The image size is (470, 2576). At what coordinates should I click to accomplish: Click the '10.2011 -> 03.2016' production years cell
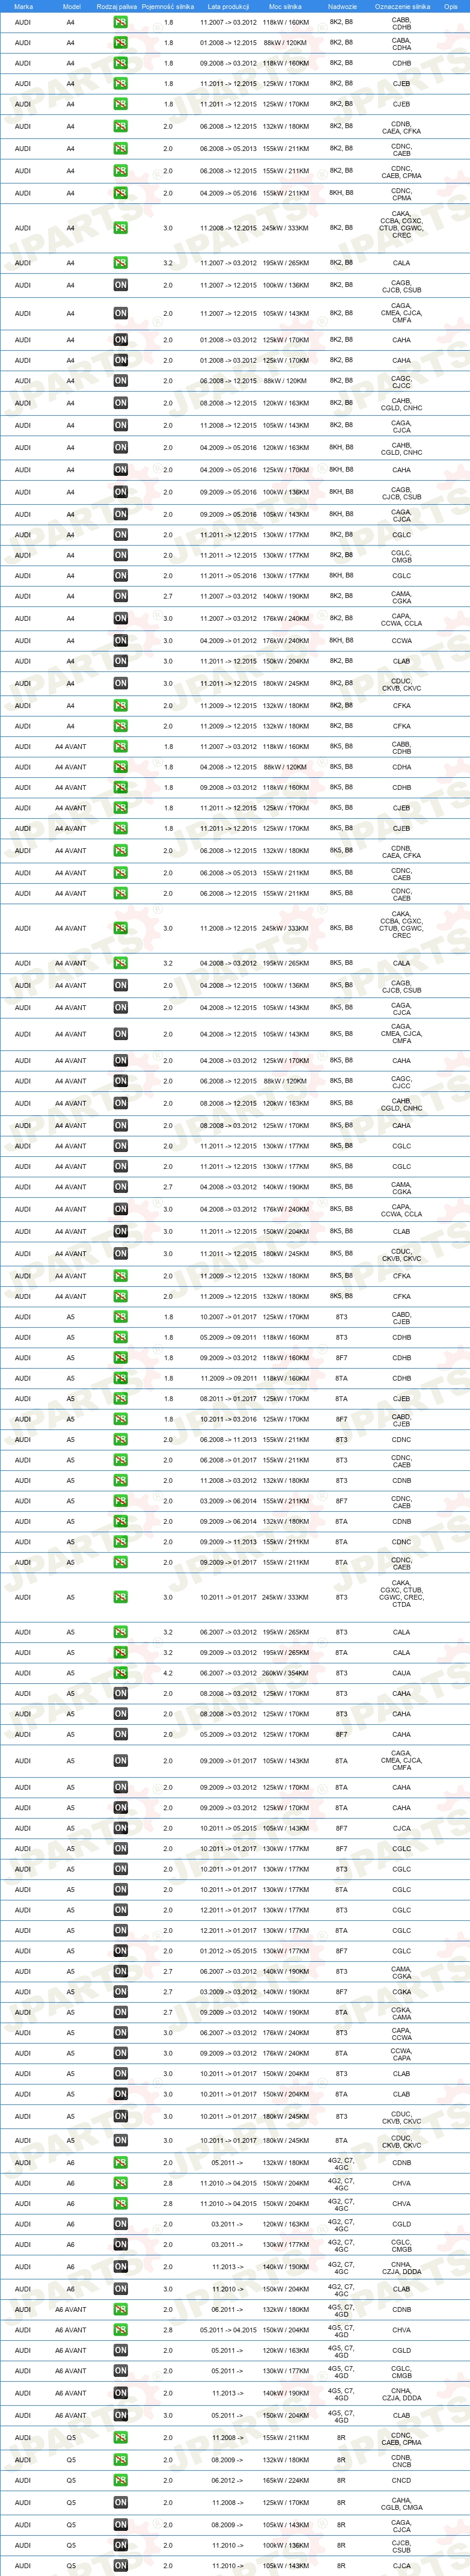click(x=228, y=1419)
